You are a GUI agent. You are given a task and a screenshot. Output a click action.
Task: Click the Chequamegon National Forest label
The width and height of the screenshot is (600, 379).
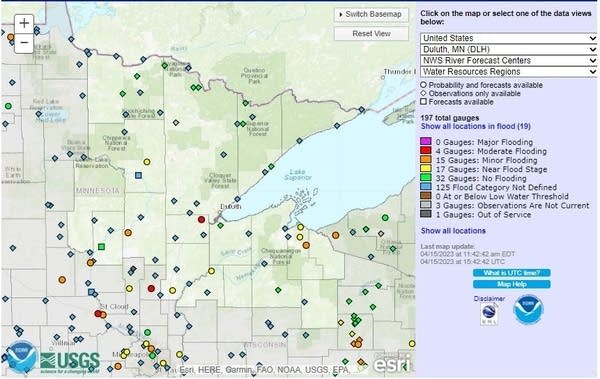point(280,256)
